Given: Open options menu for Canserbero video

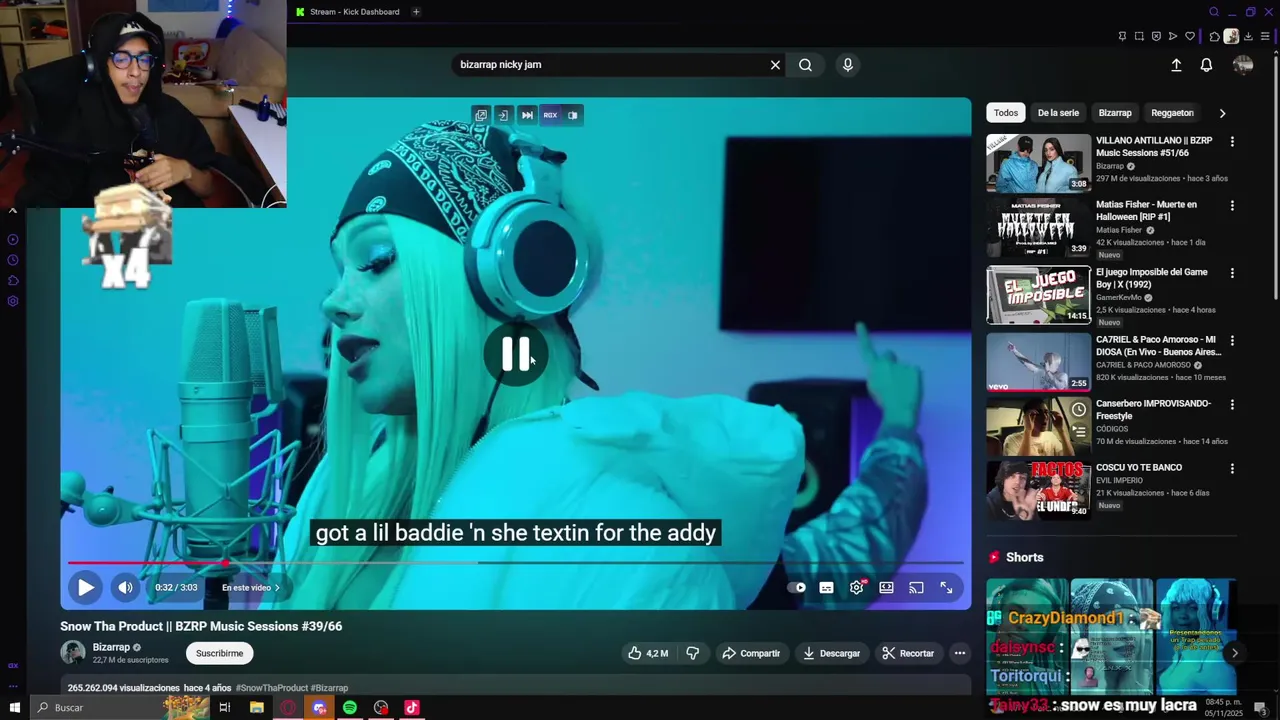Looking at the screenshot, I should pyautogui.click(x=1232, y=405).
